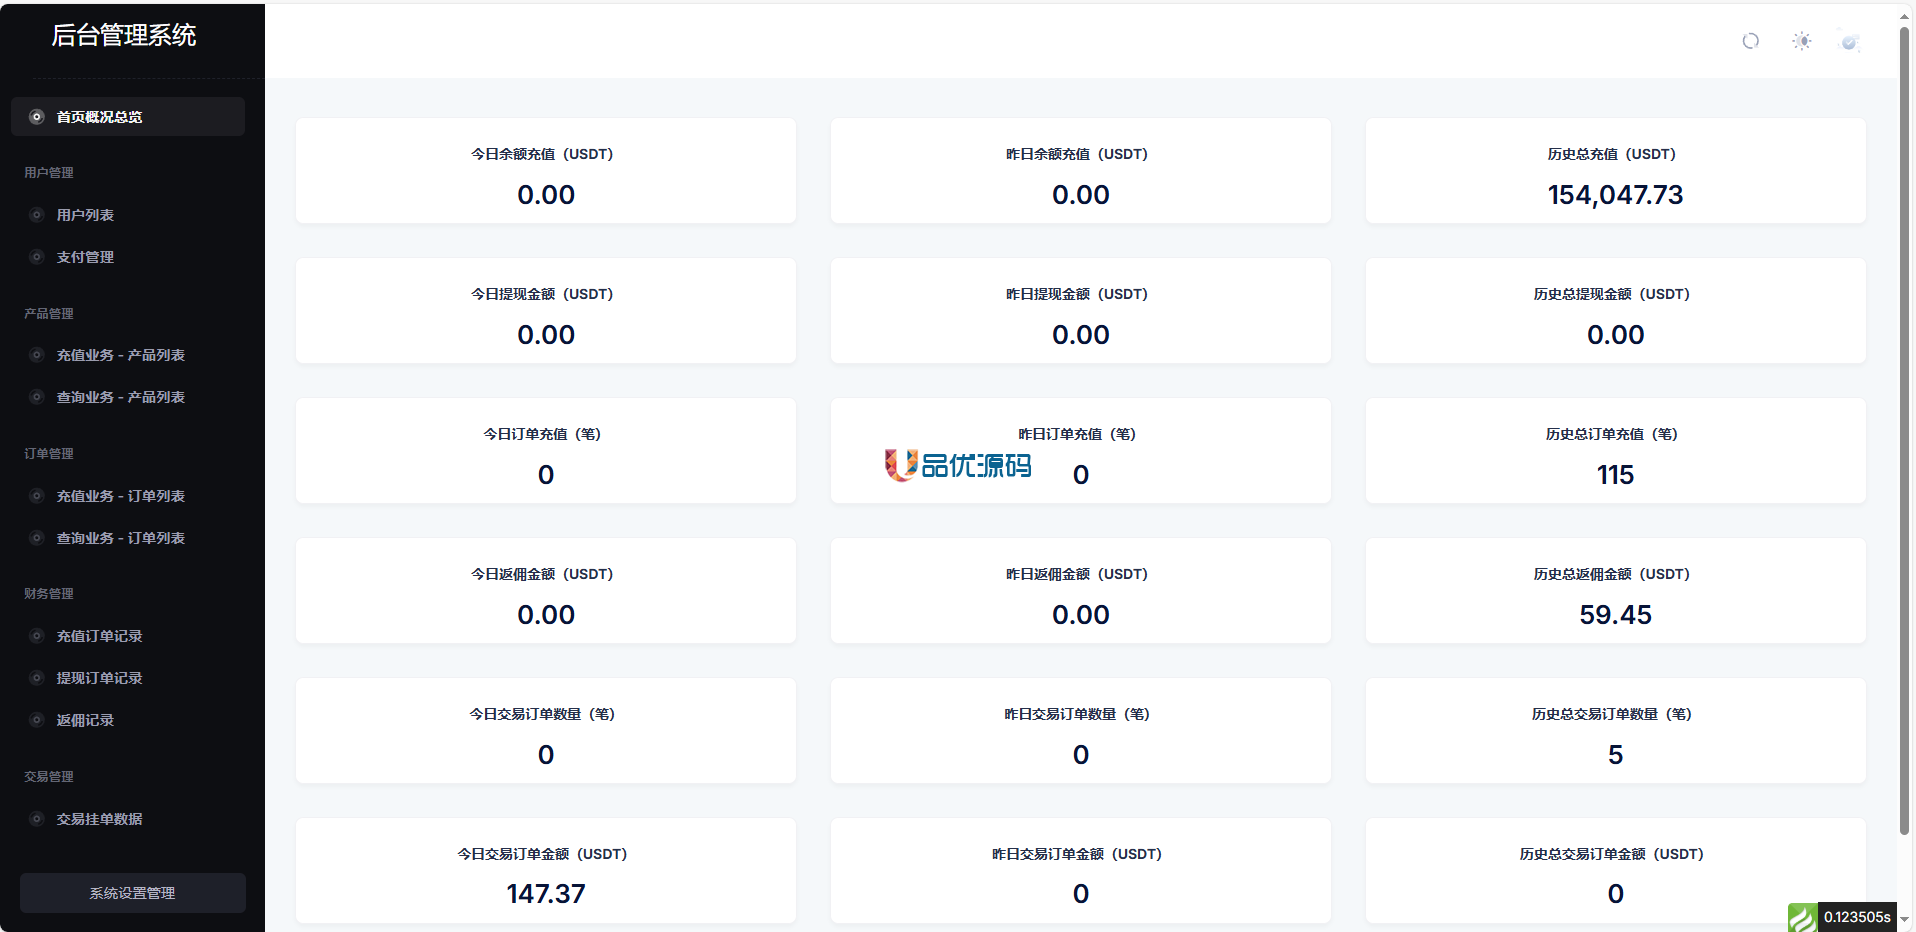1916x932 pixels.
Task: Click bullet icon beside 返佣记录
Action: (37, 720)
